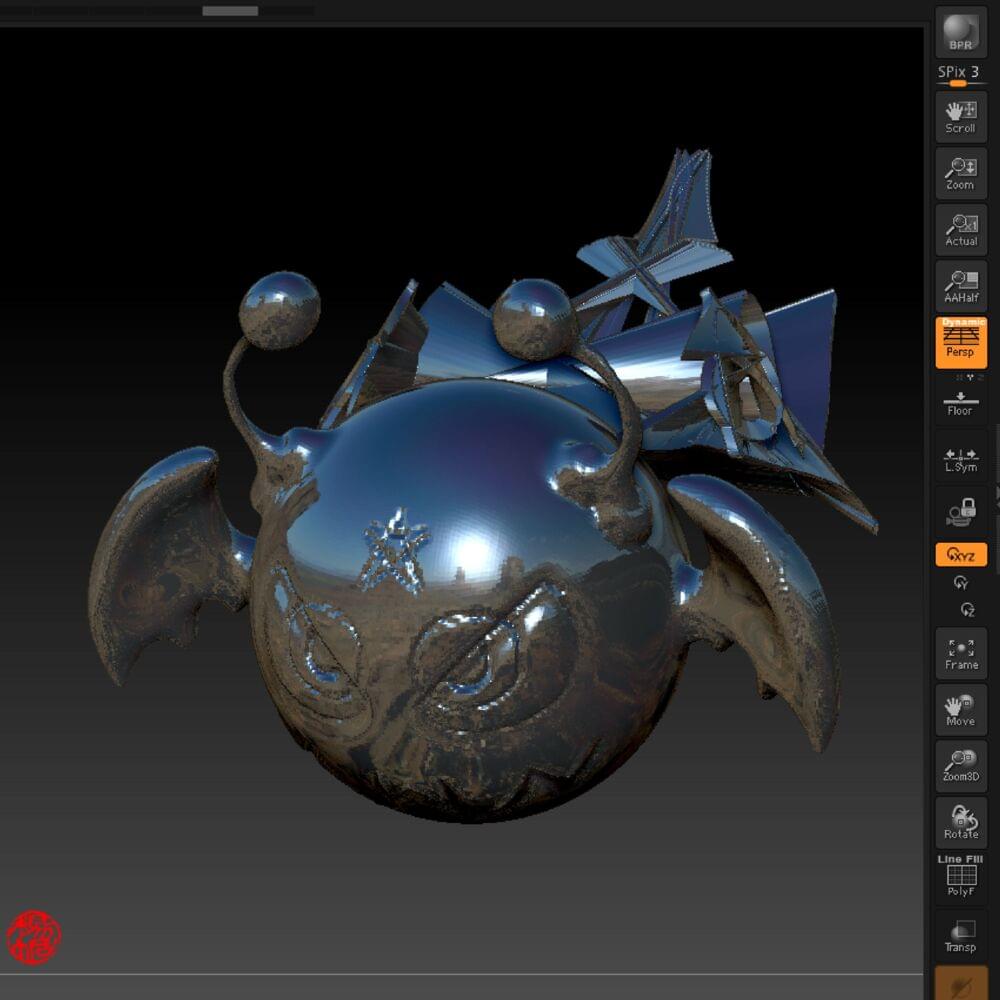Set canvas to Actual size
The image size is (1000, 1000).
coord(960,230)
